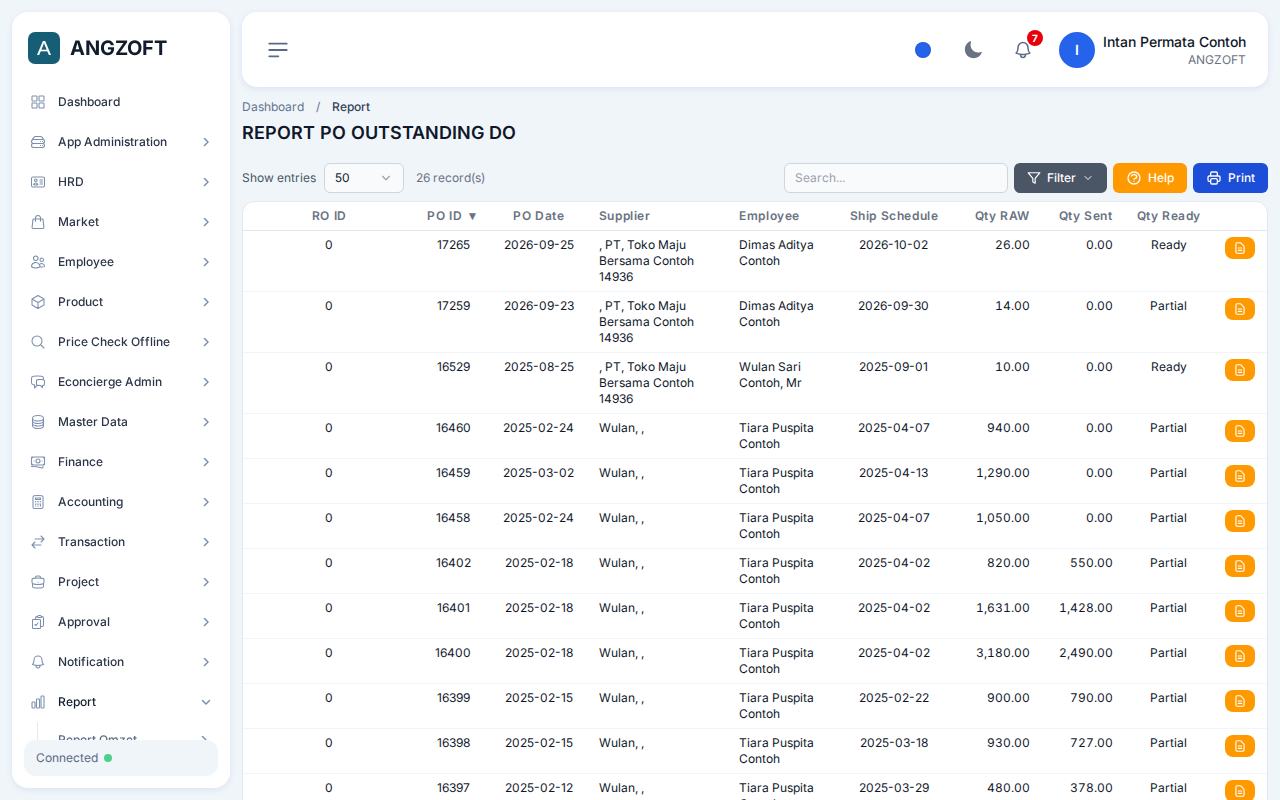Sort by the Supplier column header

pos(624,216)
